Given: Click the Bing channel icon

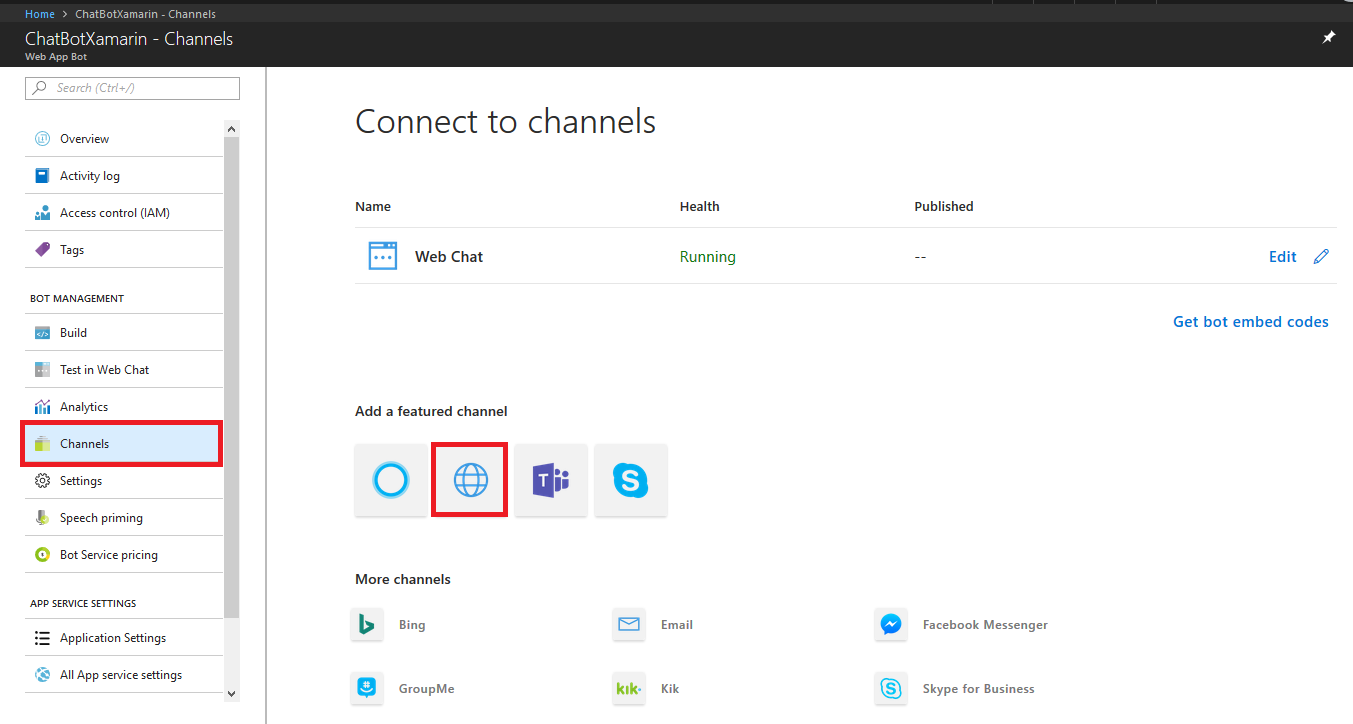Looking at the screenshot, I should (367, 625).
